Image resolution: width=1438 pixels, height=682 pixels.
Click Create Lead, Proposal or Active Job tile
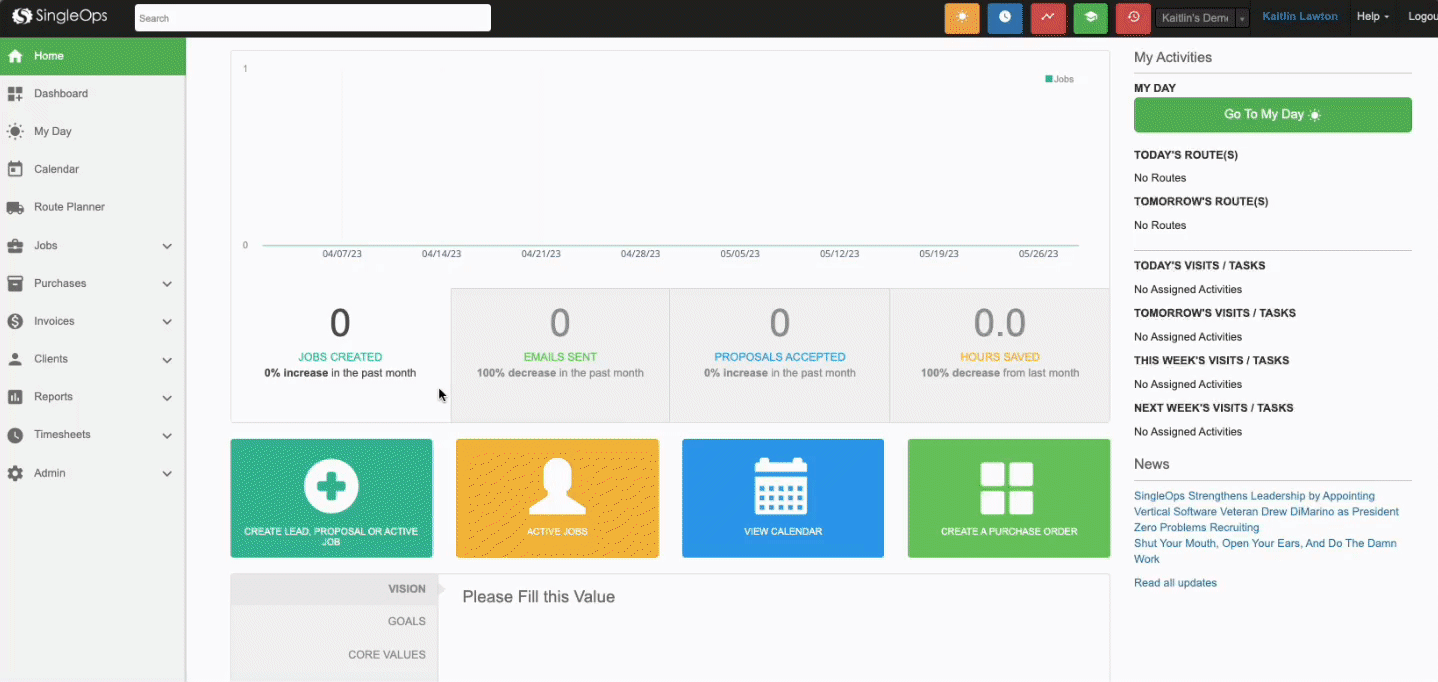point(331,498)
